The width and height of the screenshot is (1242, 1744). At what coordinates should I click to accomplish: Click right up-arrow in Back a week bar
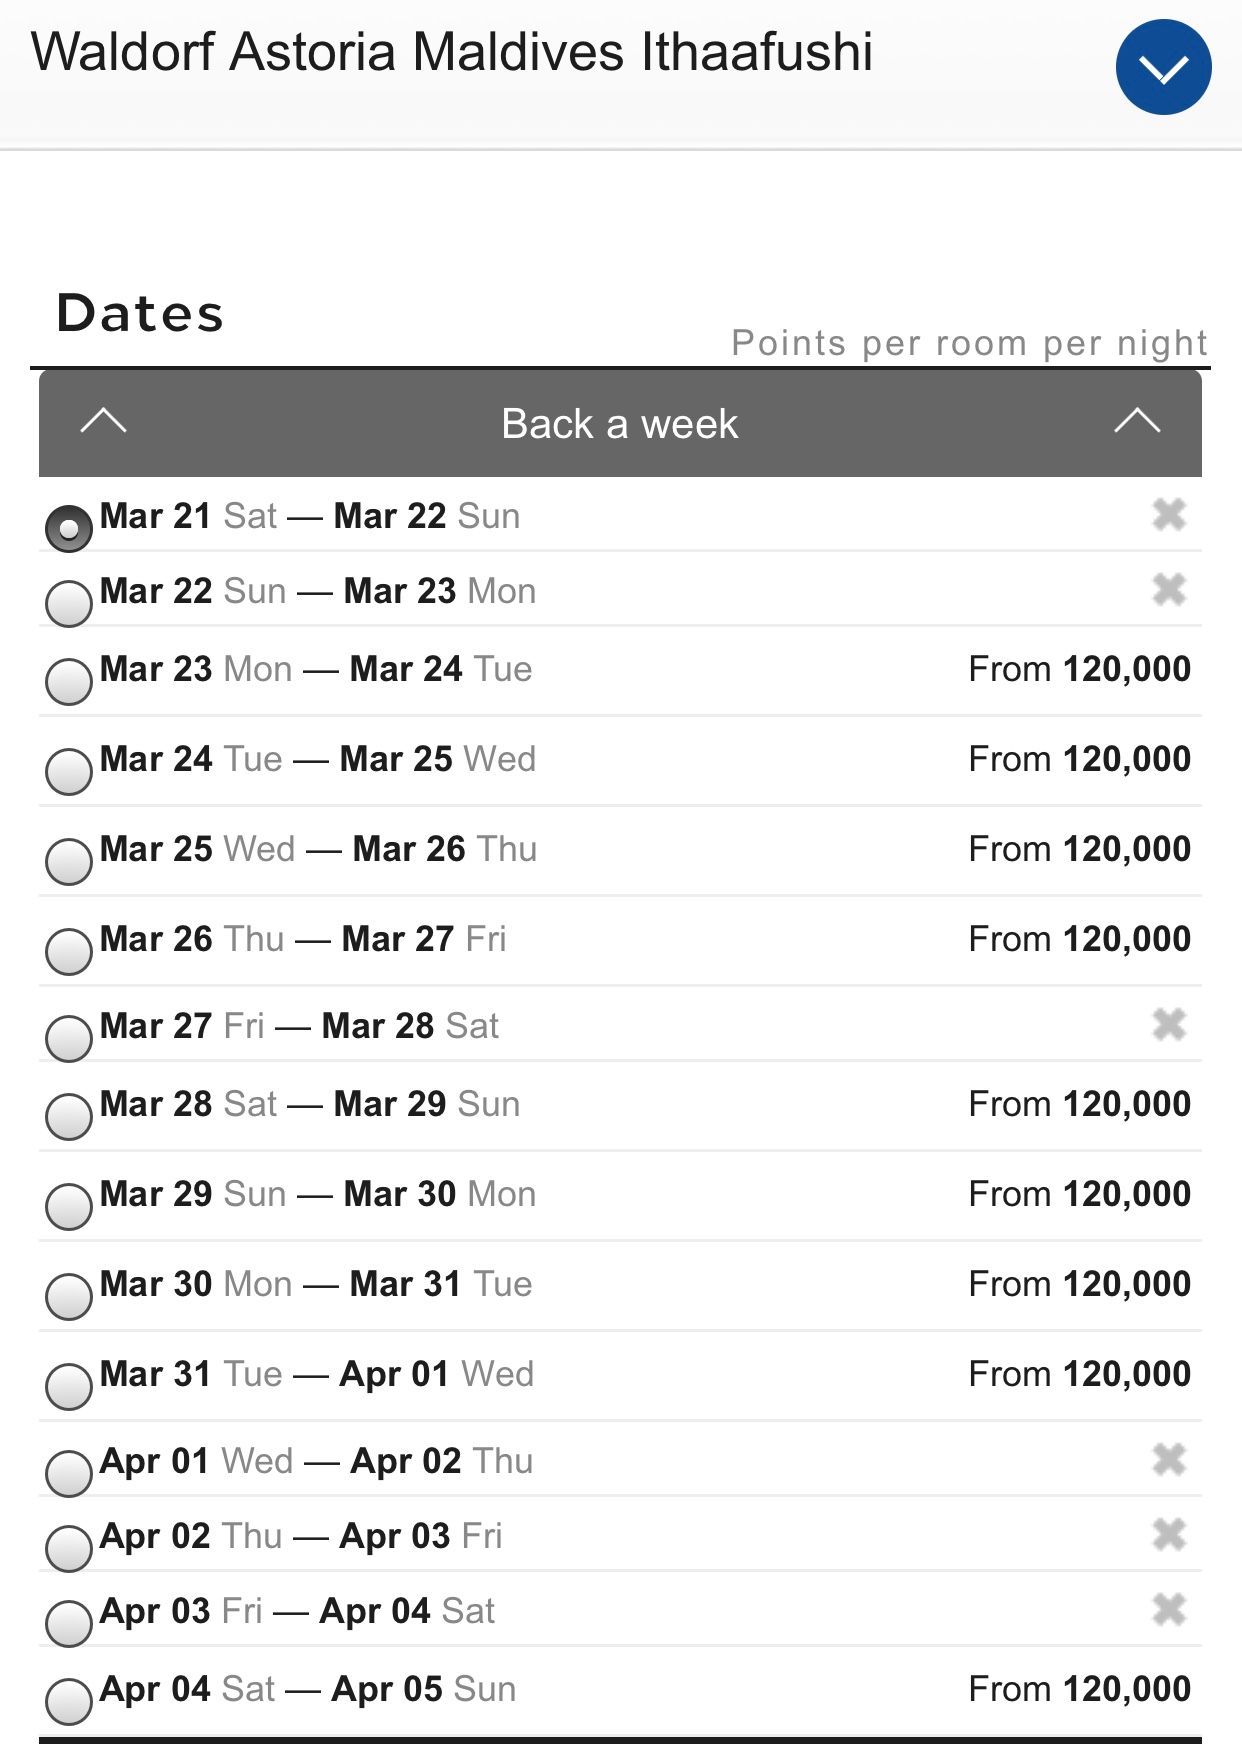click(1137, 422)
